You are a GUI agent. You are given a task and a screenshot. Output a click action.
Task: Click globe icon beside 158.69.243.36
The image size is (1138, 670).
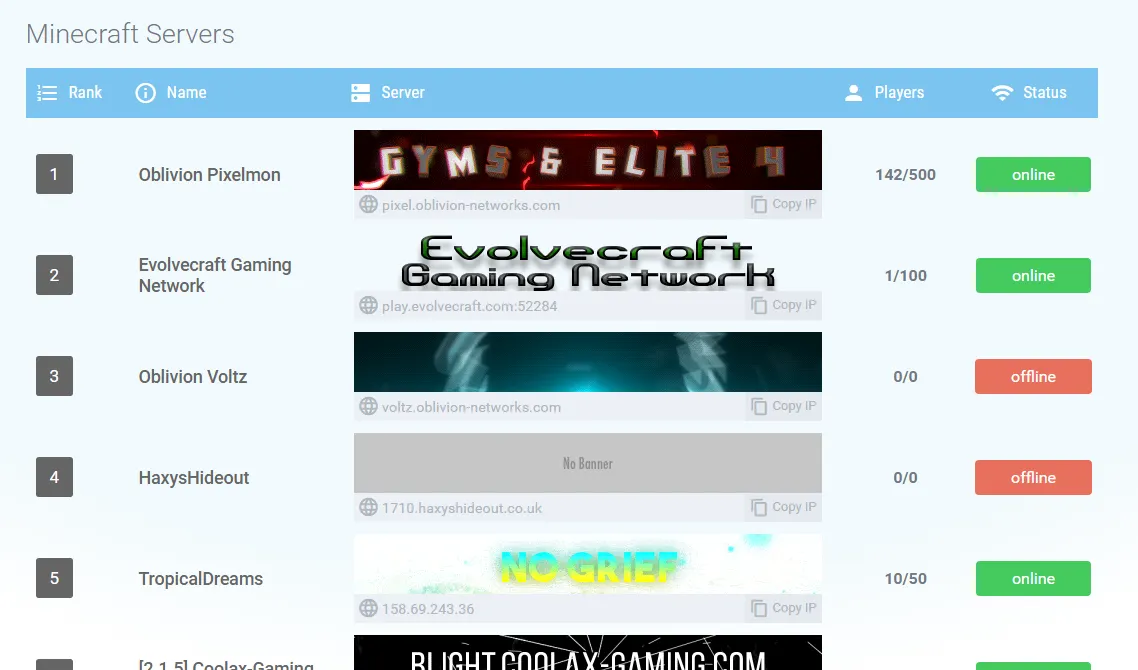tap(369, 608)
